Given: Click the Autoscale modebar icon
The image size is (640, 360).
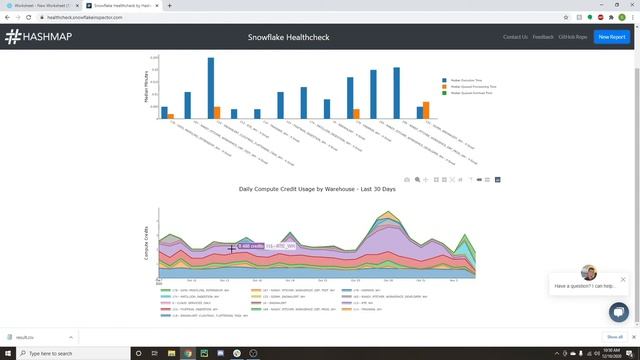Looking at the screenshot, I should 452,180.
